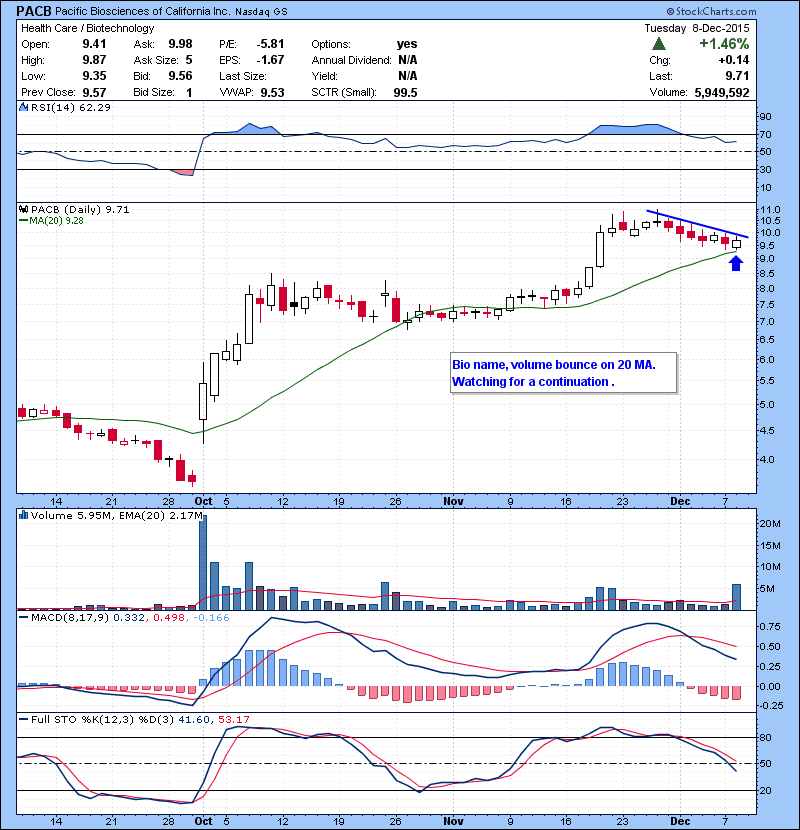Click the tallest volume bar at Oct
Screen dimensions: 800x830
point(203,563)
